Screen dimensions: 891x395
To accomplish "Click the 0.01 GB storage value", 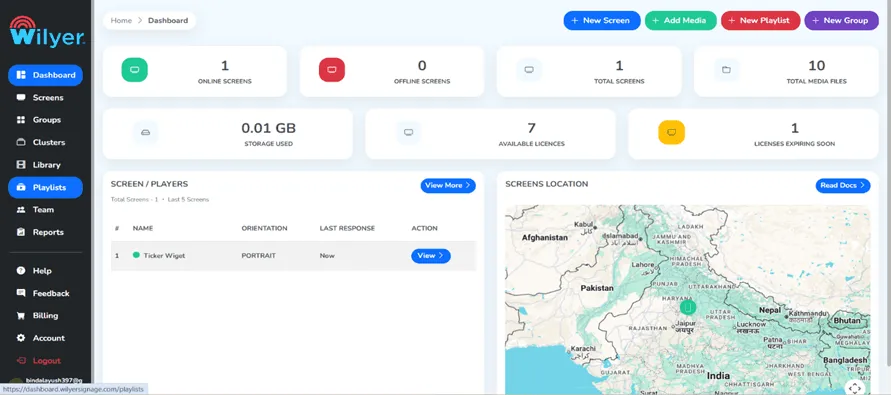I will coord(268,128).
